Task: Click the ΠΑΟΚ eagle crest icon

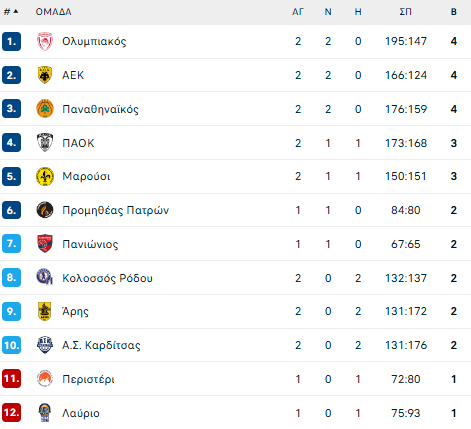Action: (x=45, y=143)
